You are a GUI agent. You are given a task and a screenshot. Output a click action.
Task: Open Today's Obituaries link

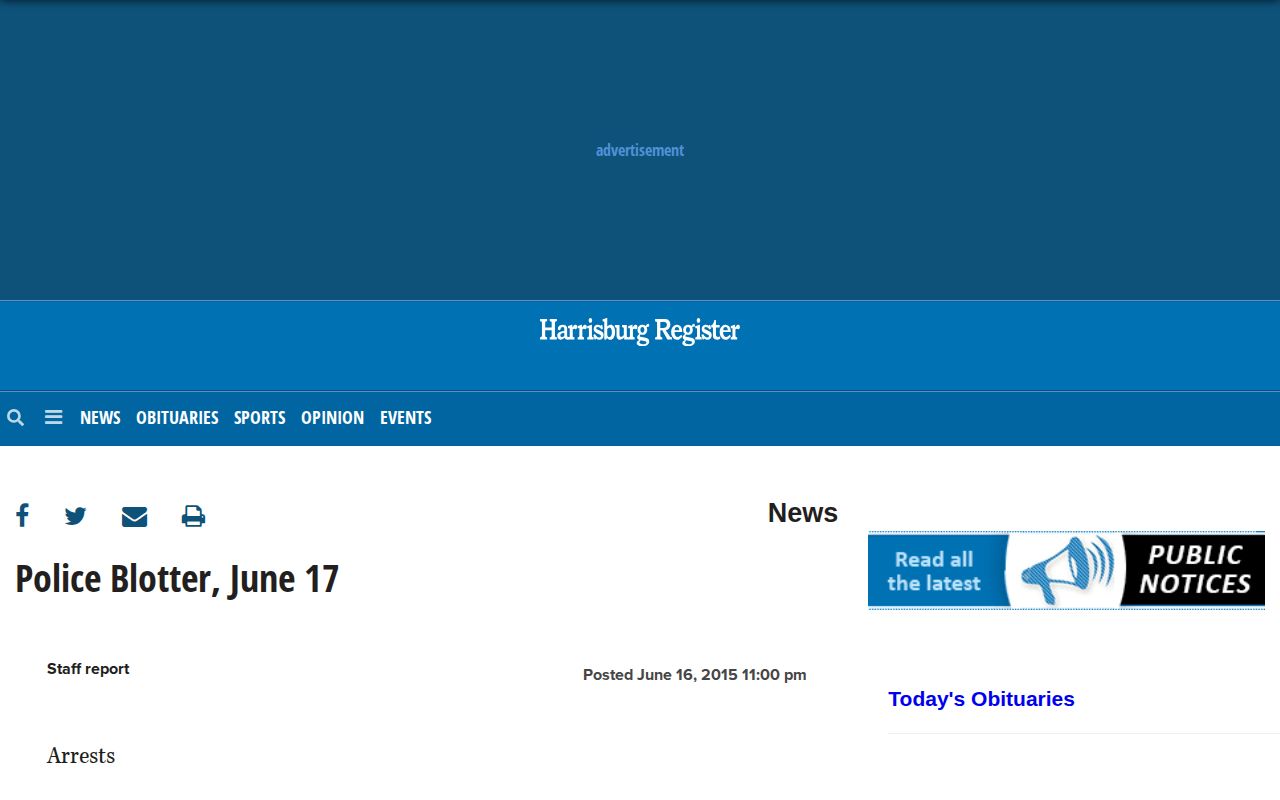tap(981, 699)
